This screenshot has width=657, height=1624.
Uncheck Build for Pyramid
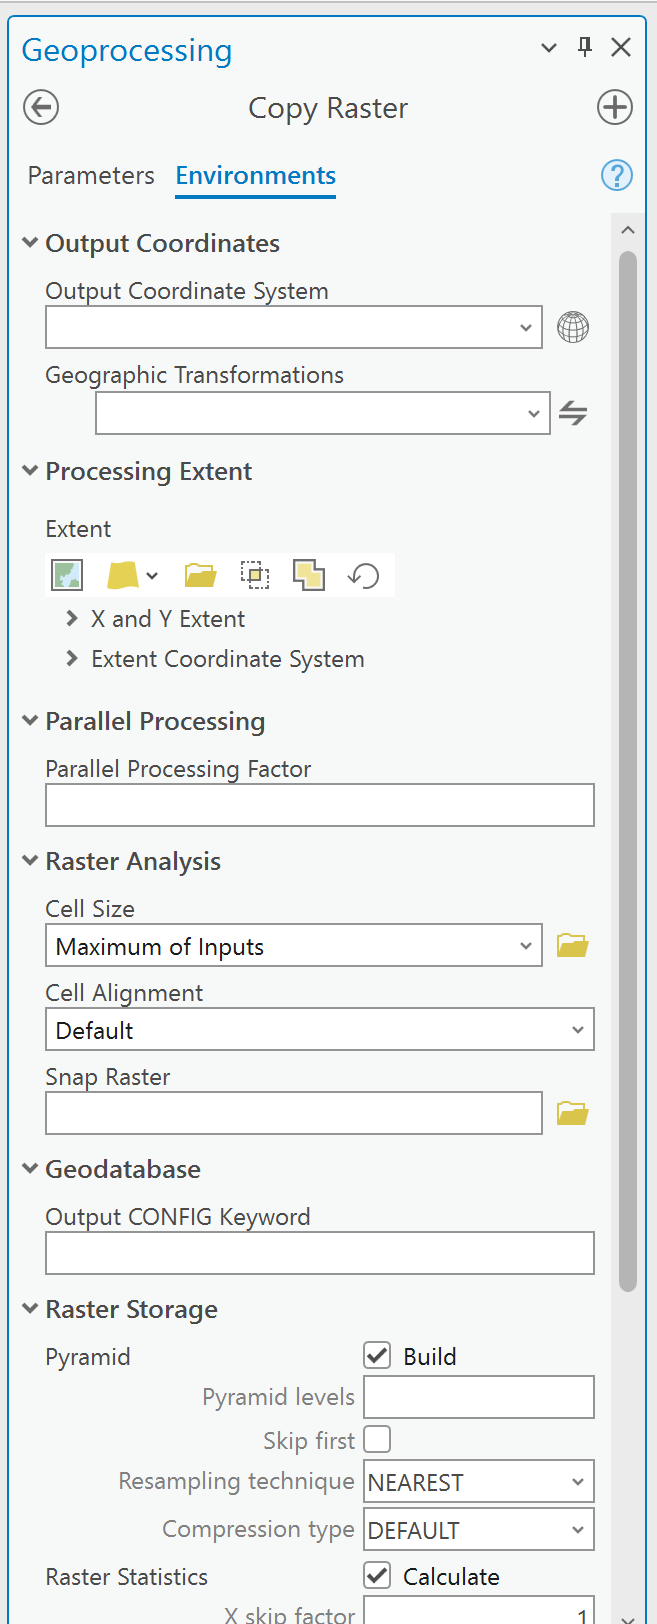pyautogui.click(x=376, y=1355)
